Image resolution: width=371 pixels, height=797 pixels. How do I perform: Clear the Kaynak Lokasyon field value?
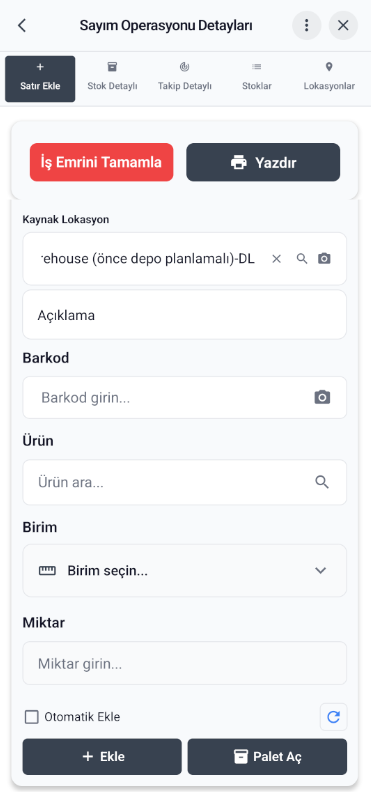(276, 259)
